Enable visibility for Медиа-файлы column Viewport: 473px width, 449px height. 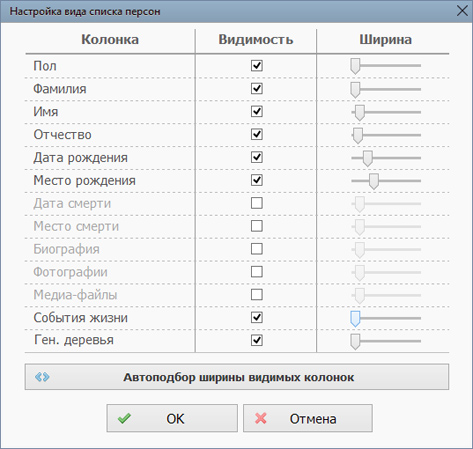click(257, 295)
